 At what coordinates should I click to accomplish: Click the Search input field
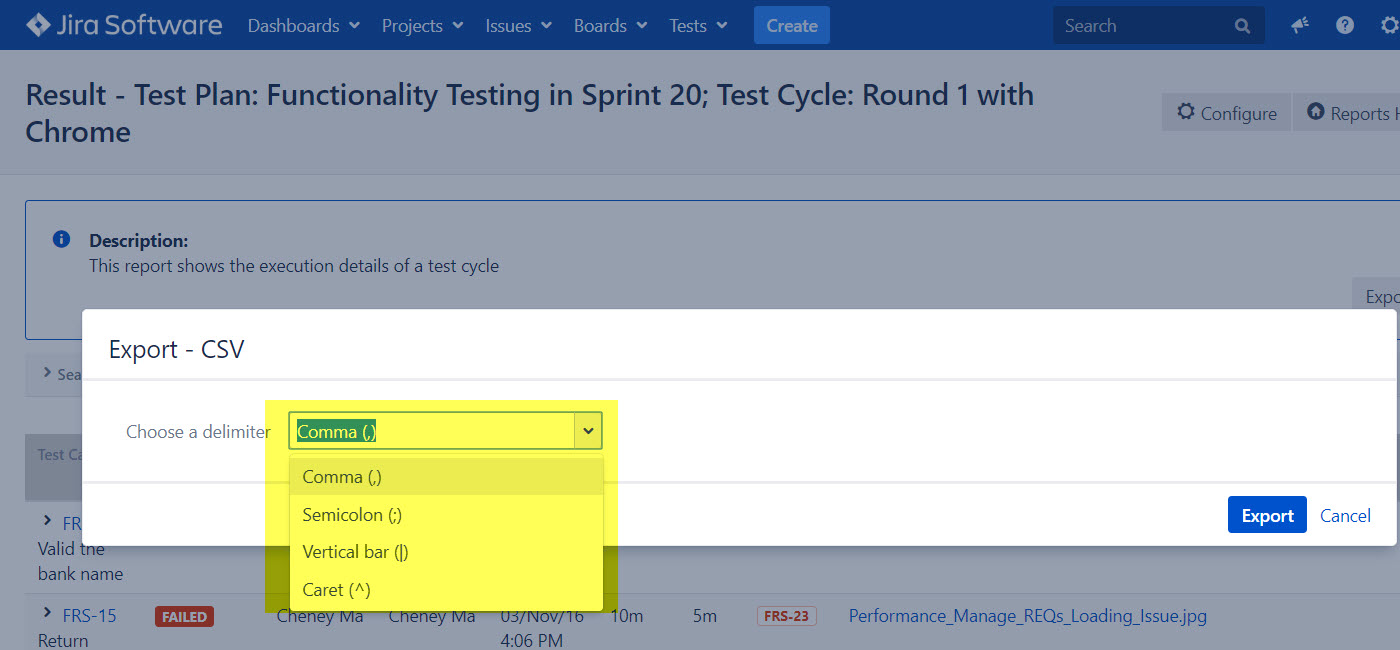coord(1140,26)
